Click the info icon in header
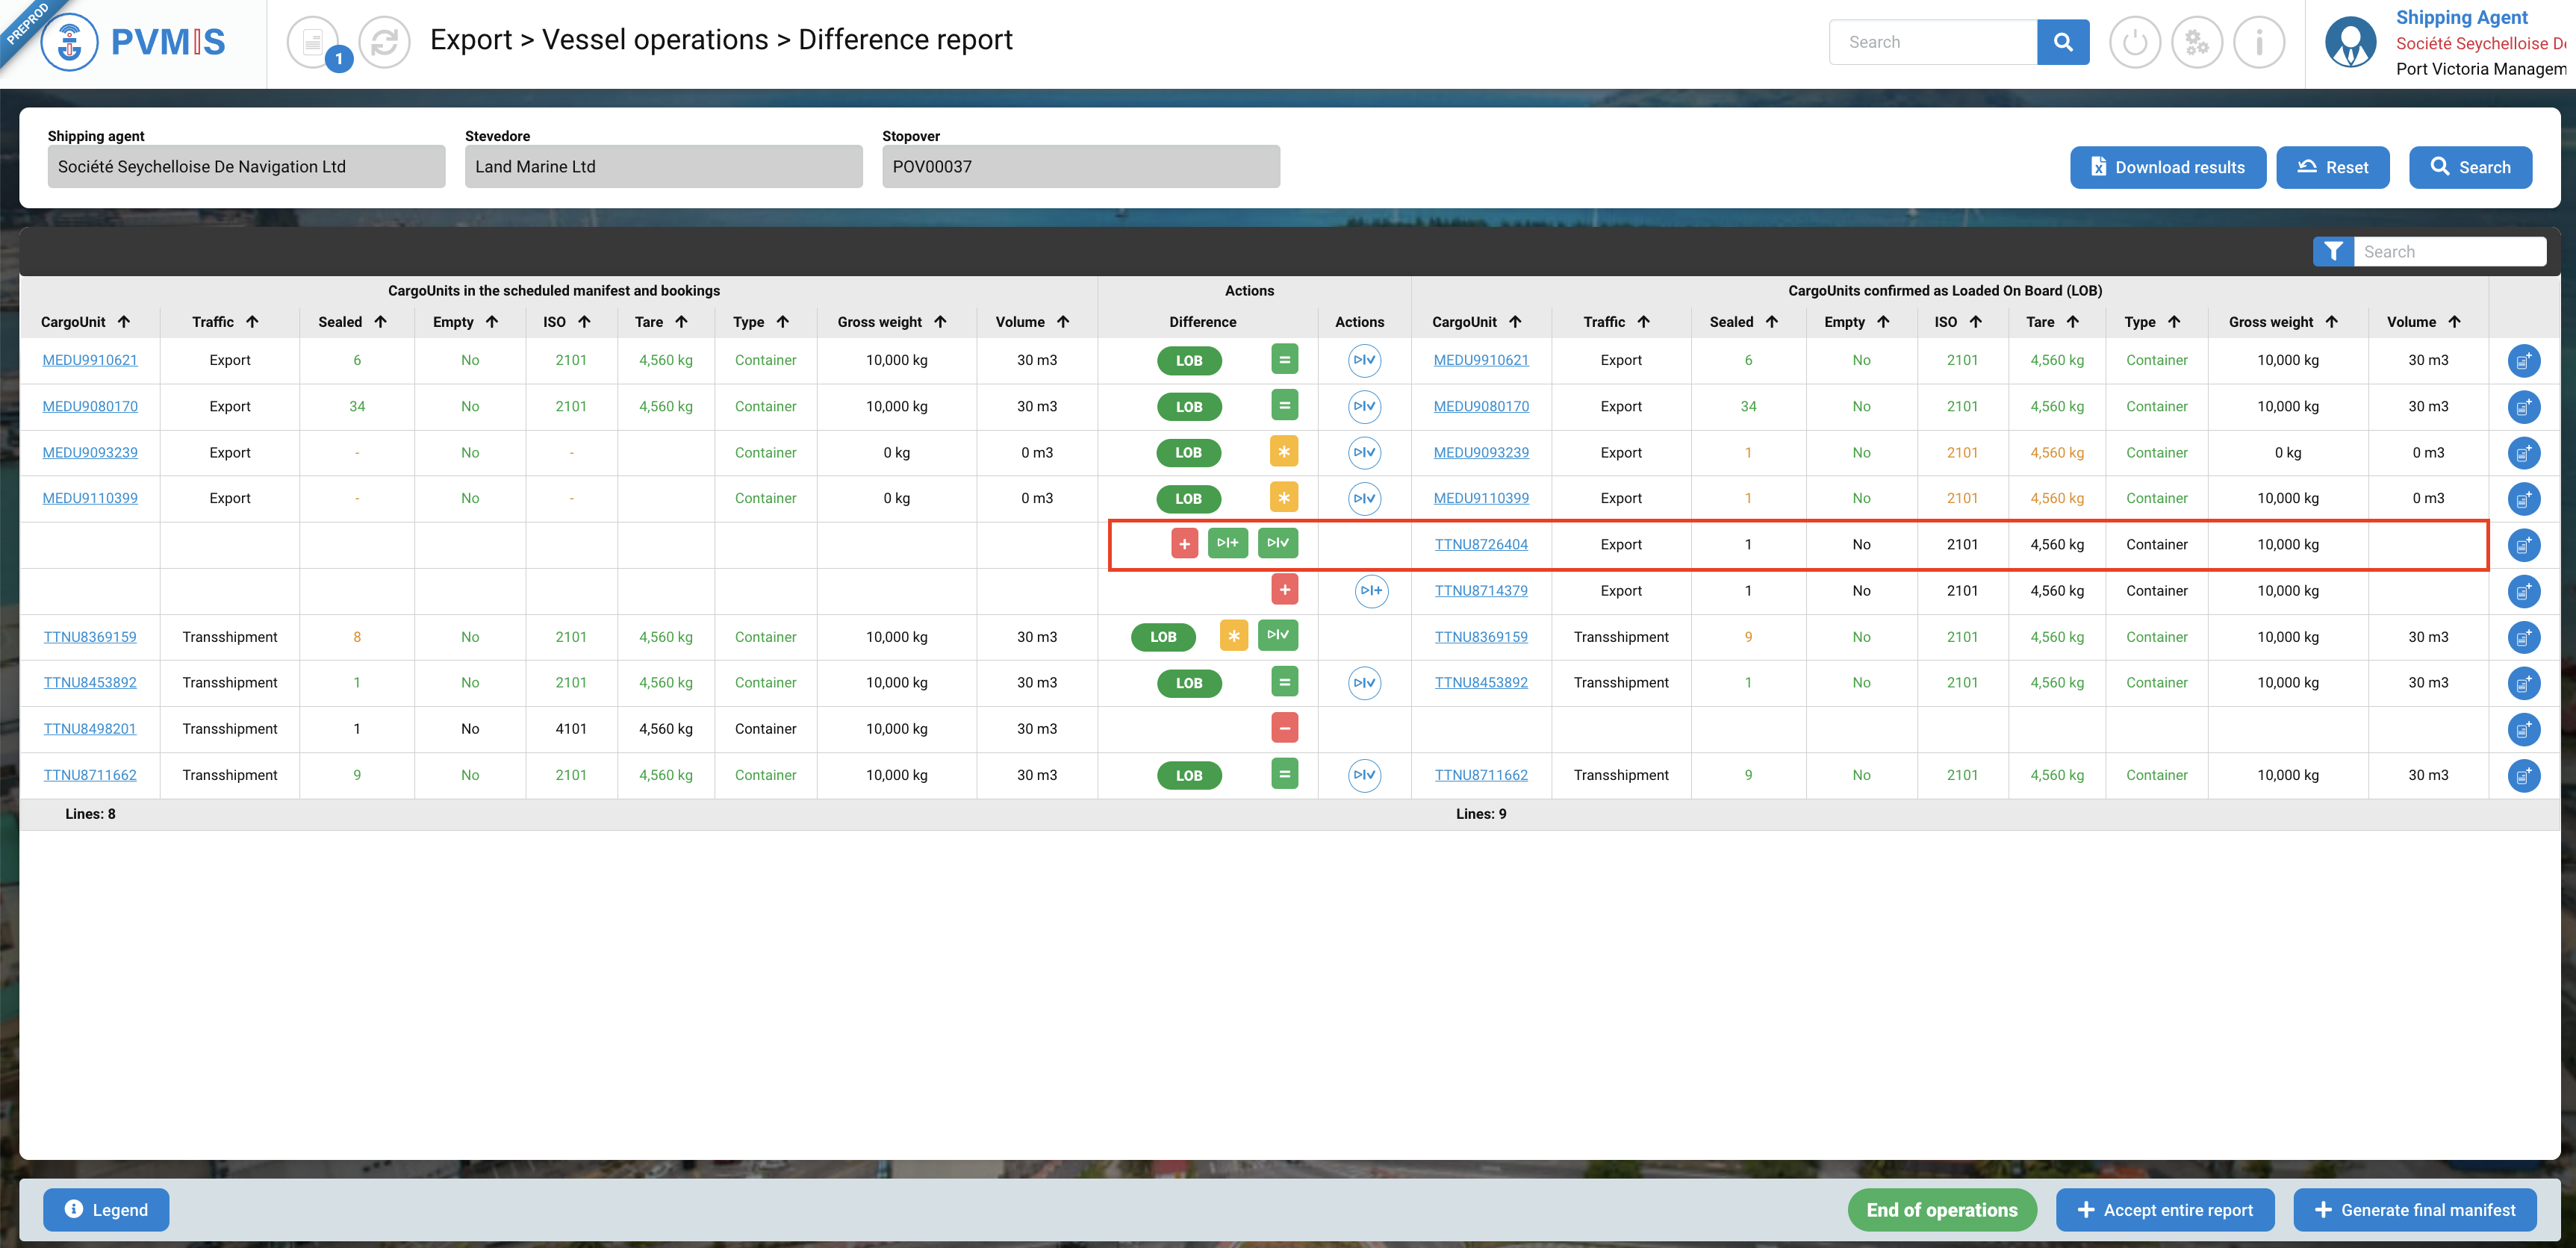 [2259, 42]
